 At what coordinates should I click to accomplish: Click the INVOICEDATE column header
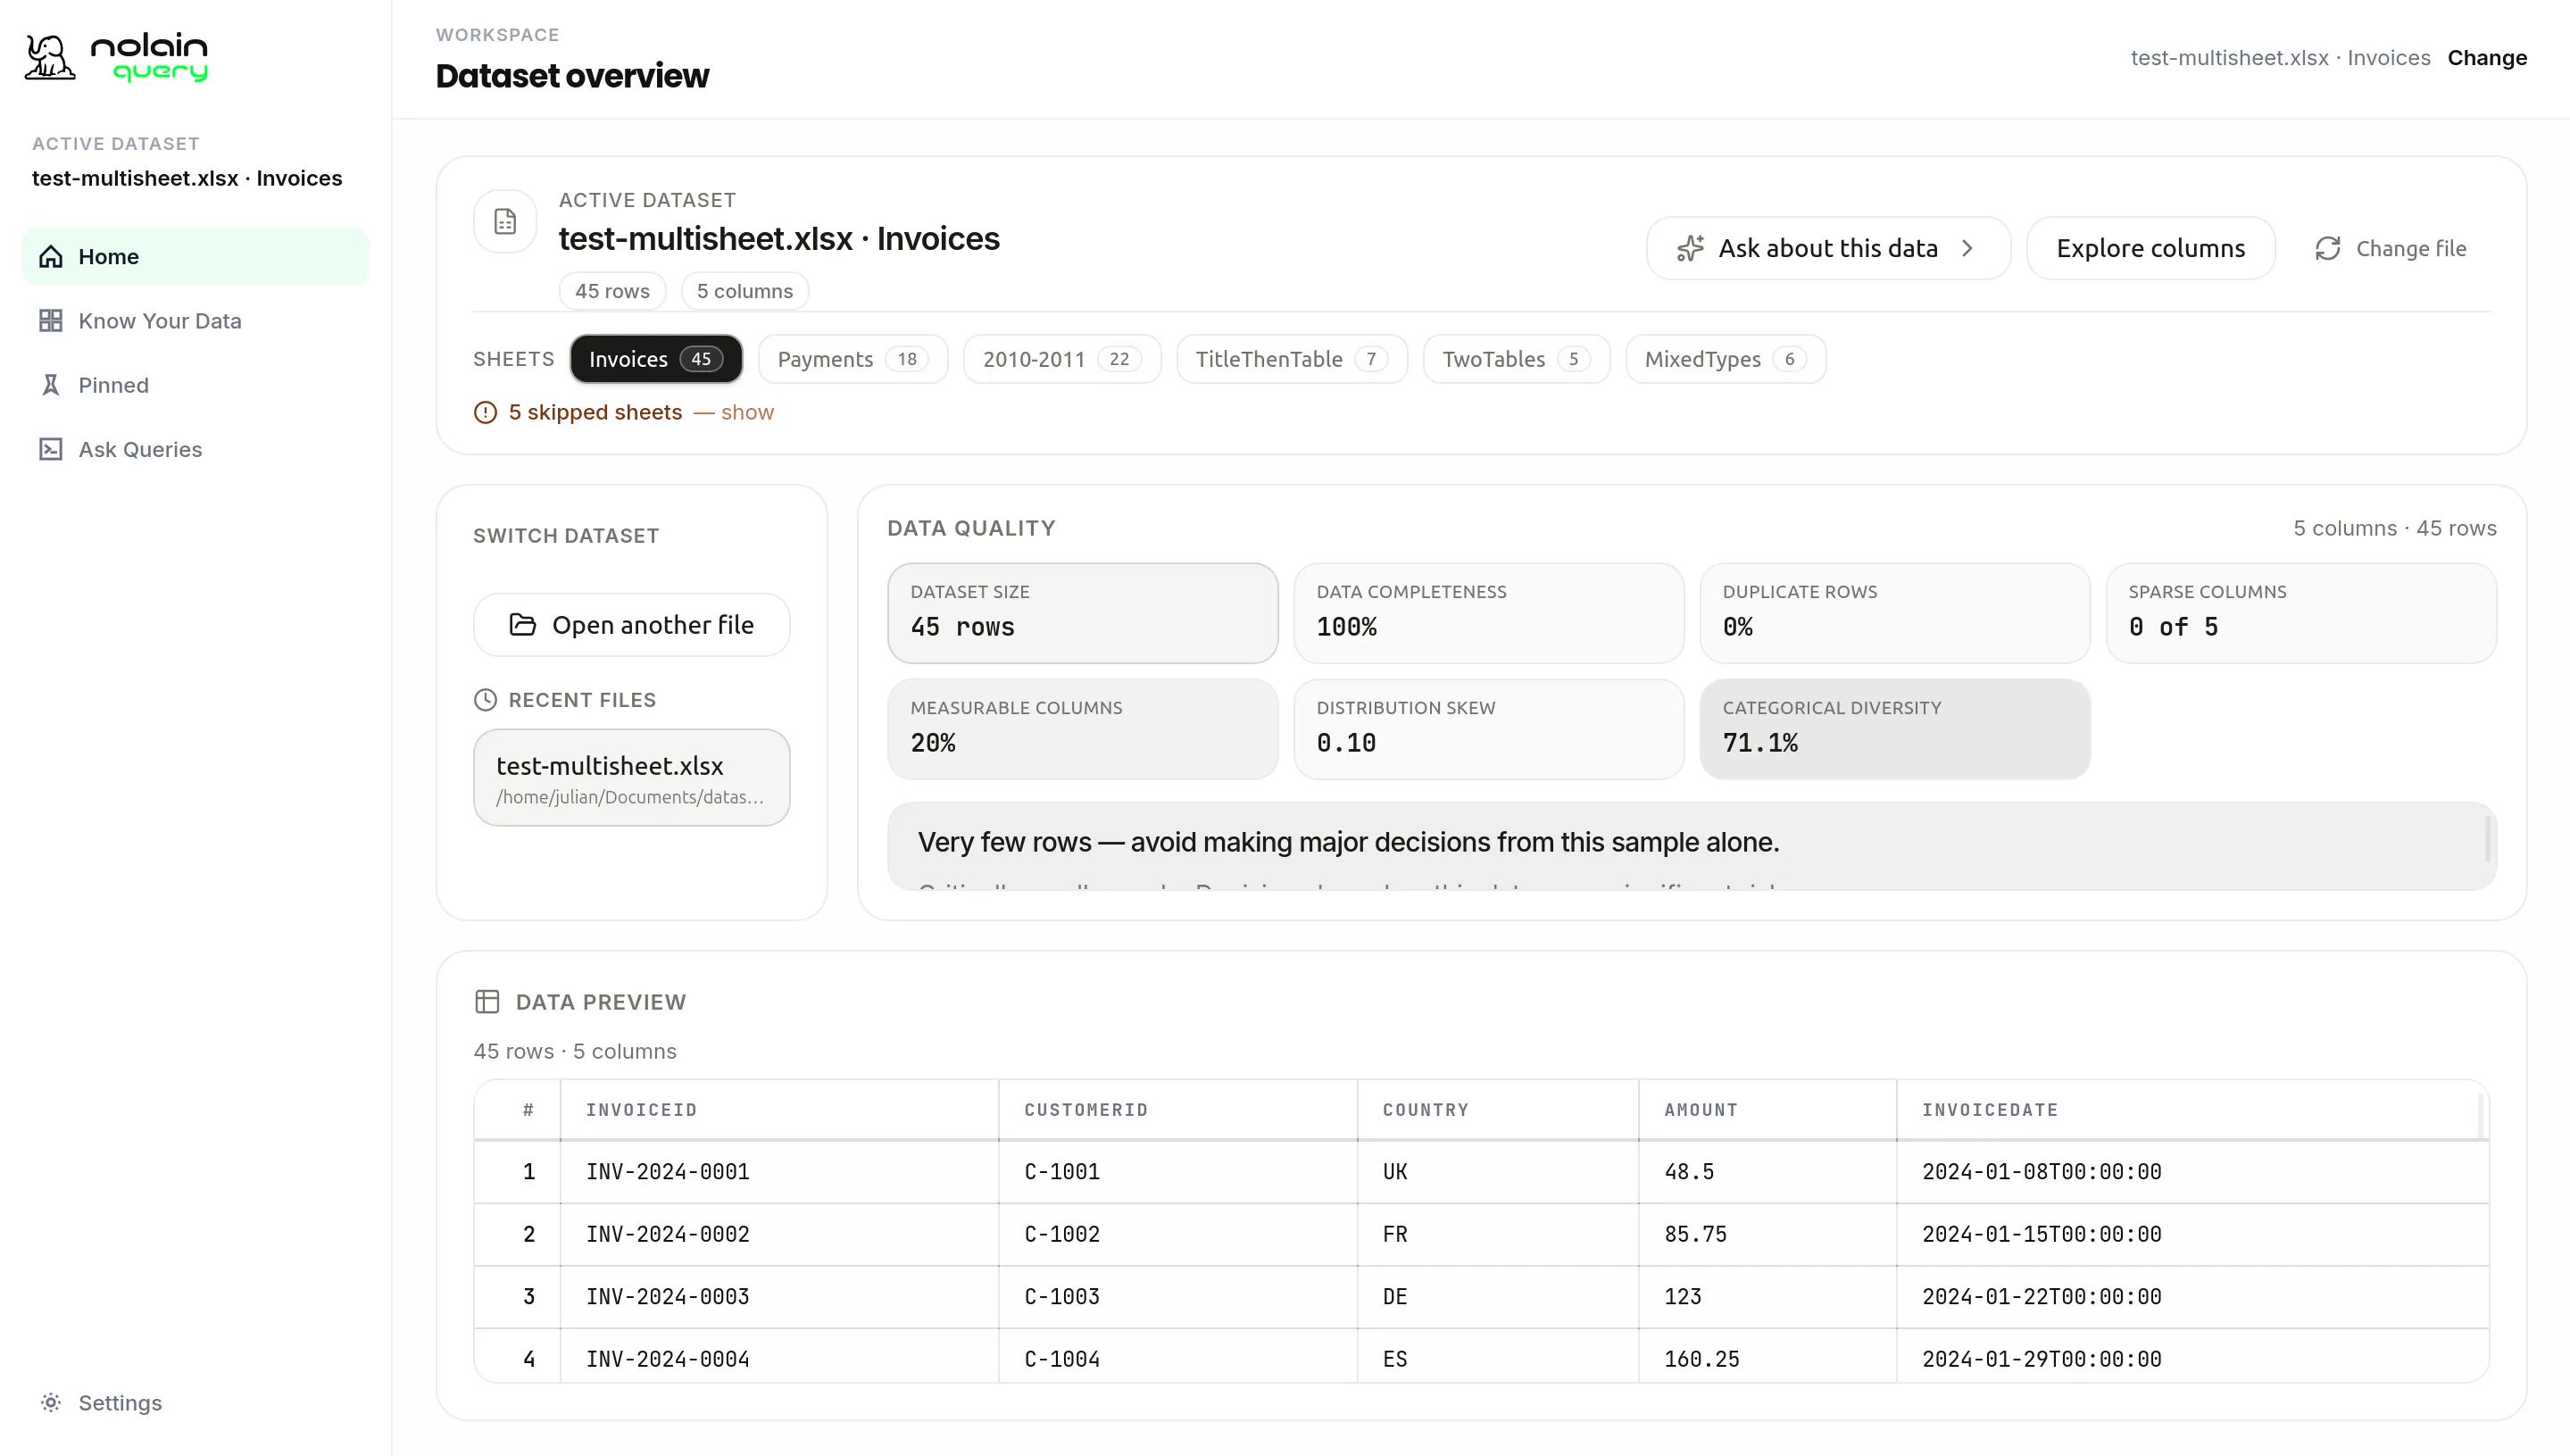click(x=2193, y=1110)
